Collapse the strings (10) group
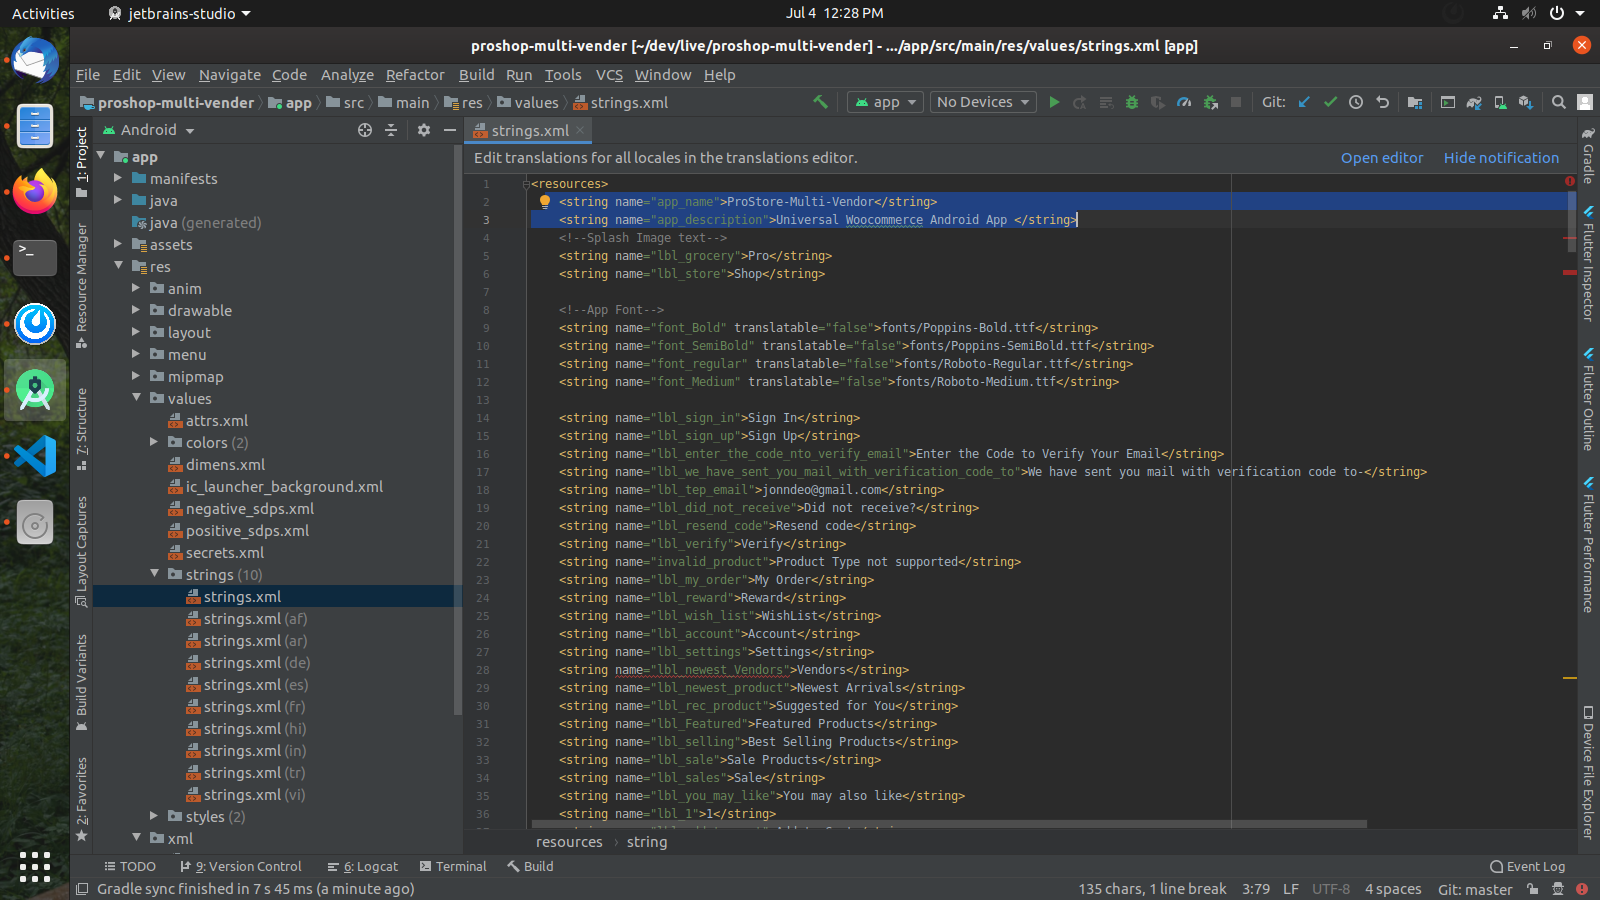The height and width of the screenshot is (900, 1600). click(x=154, y=574)
